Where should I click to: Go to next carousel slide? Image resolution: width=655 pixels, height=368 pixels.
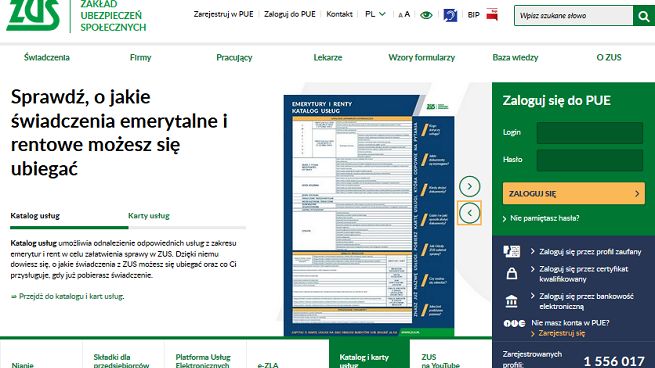tap(470, 186)
